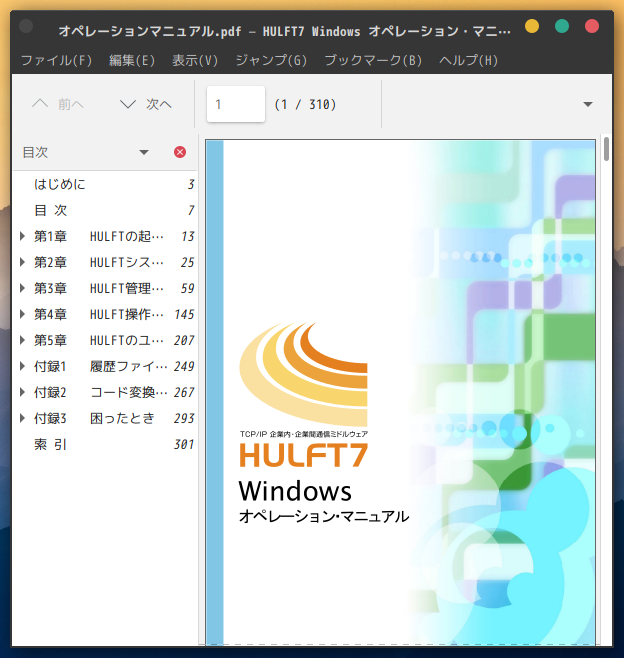Select 付録2 コード変換… entry text
Image resolution: width=624 pixels, height=658 pixels.
[x=101, y=392]
